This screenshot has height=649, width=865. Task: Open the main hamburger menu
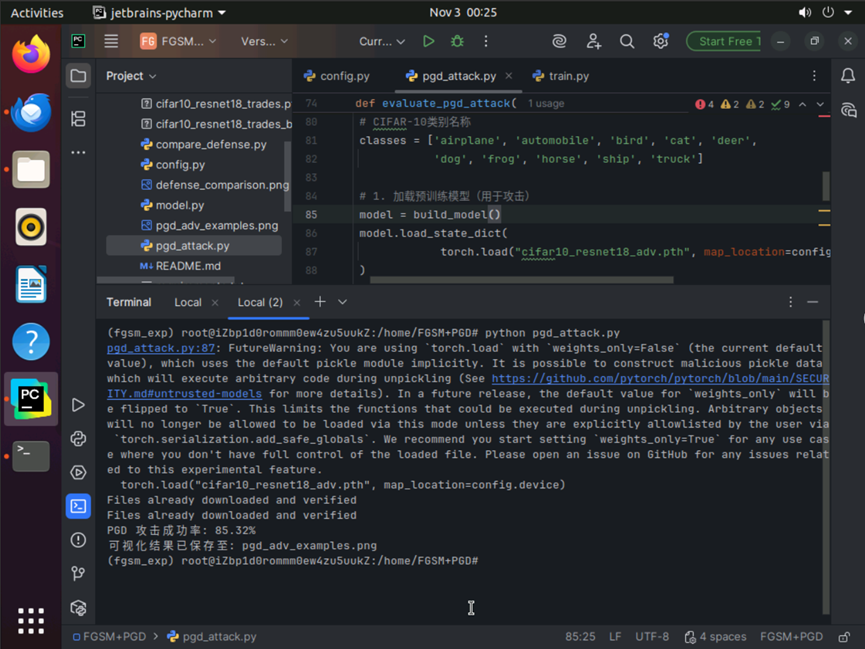point(111,41)
